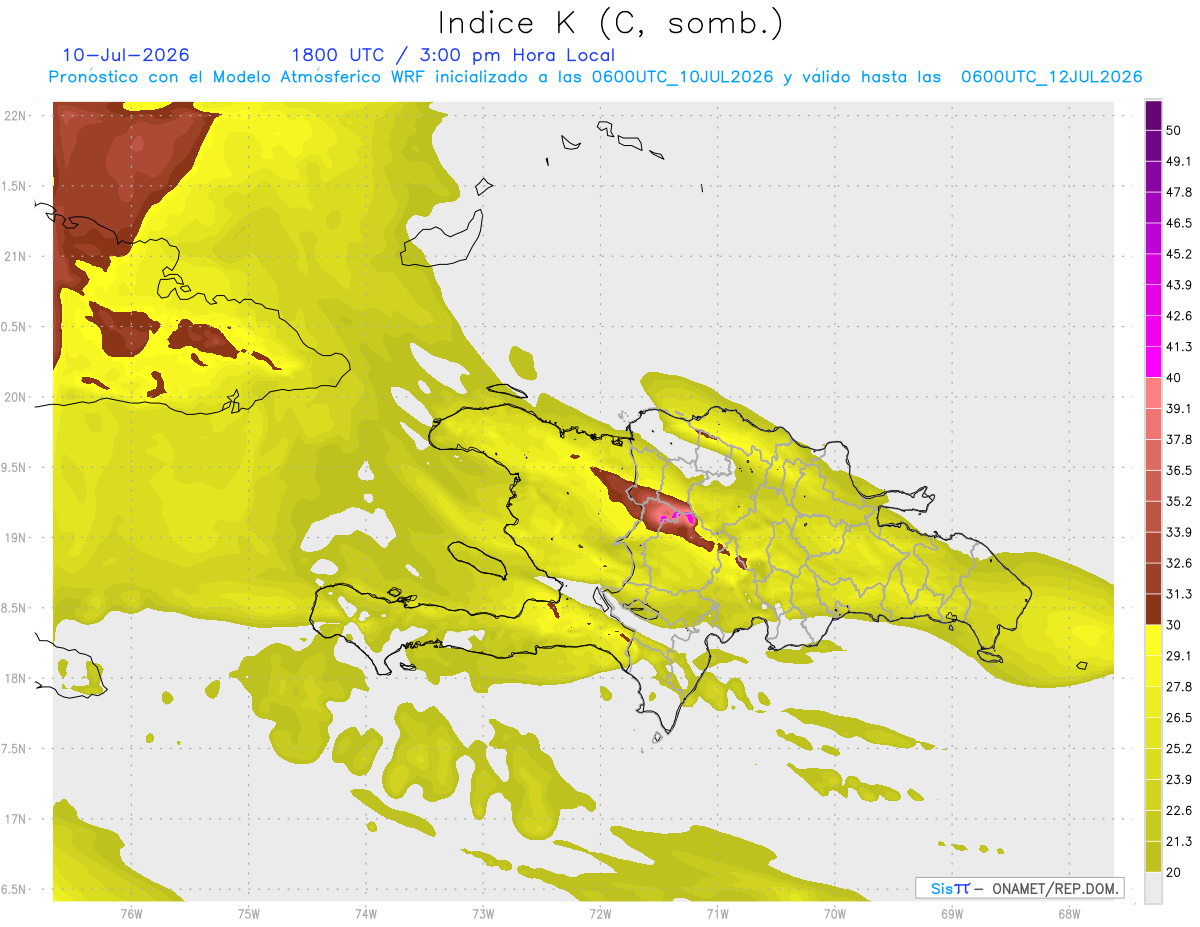Click the "17N" latitude label

pyautogui.click(x=17, y=819)
